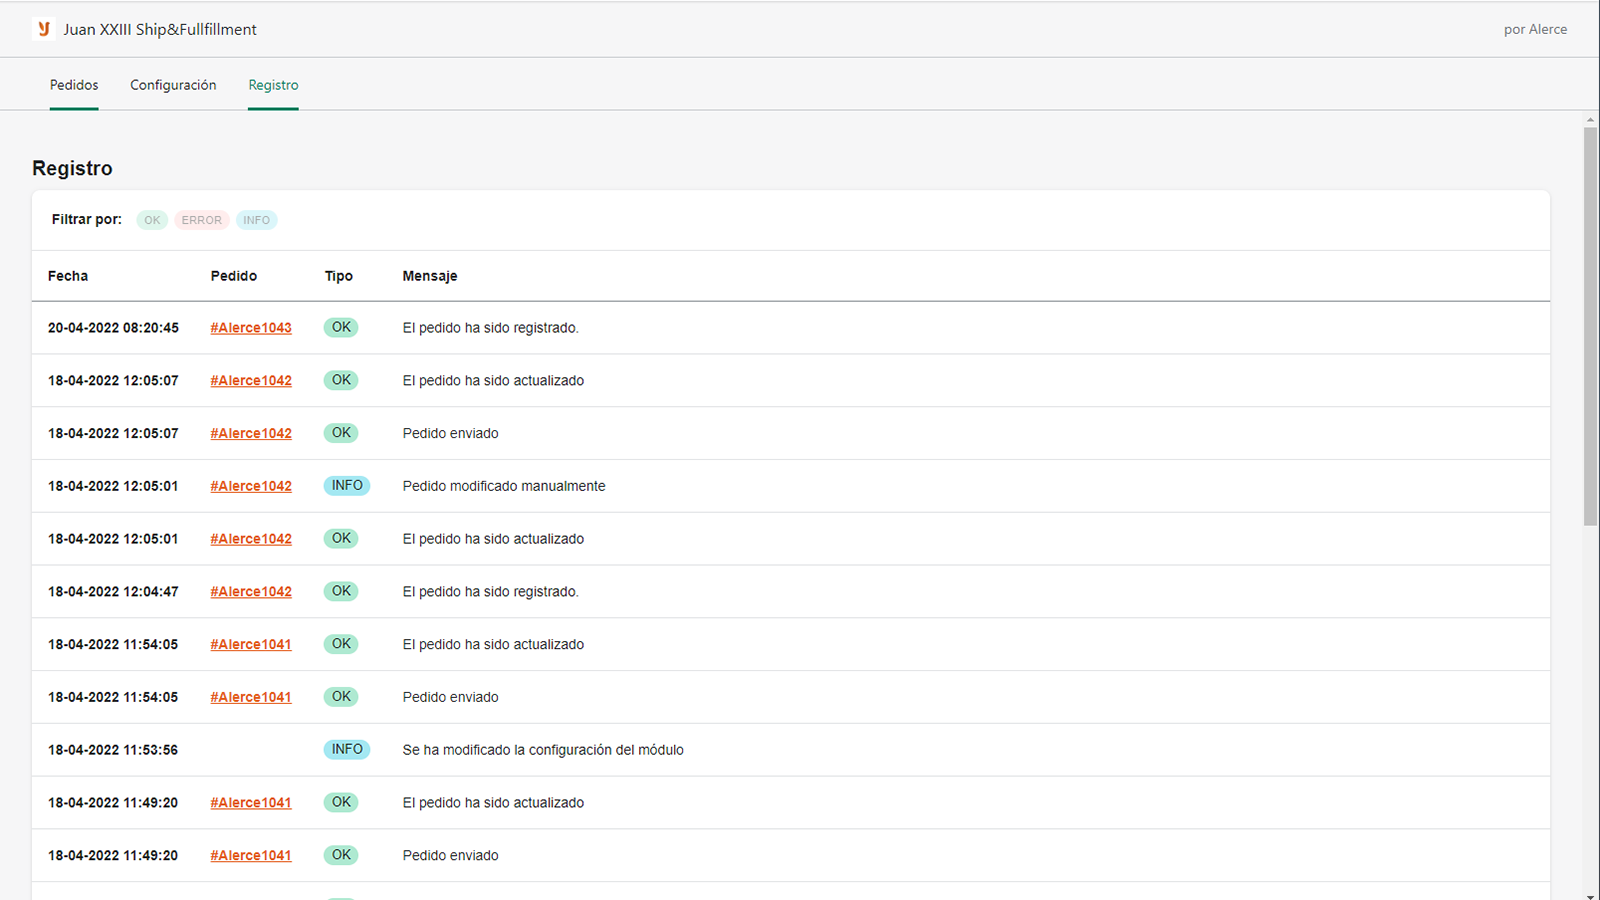Toggle the ERROR filter badge
The height and width of the screenshot is (900, 1600).
[x=201, y=220]
